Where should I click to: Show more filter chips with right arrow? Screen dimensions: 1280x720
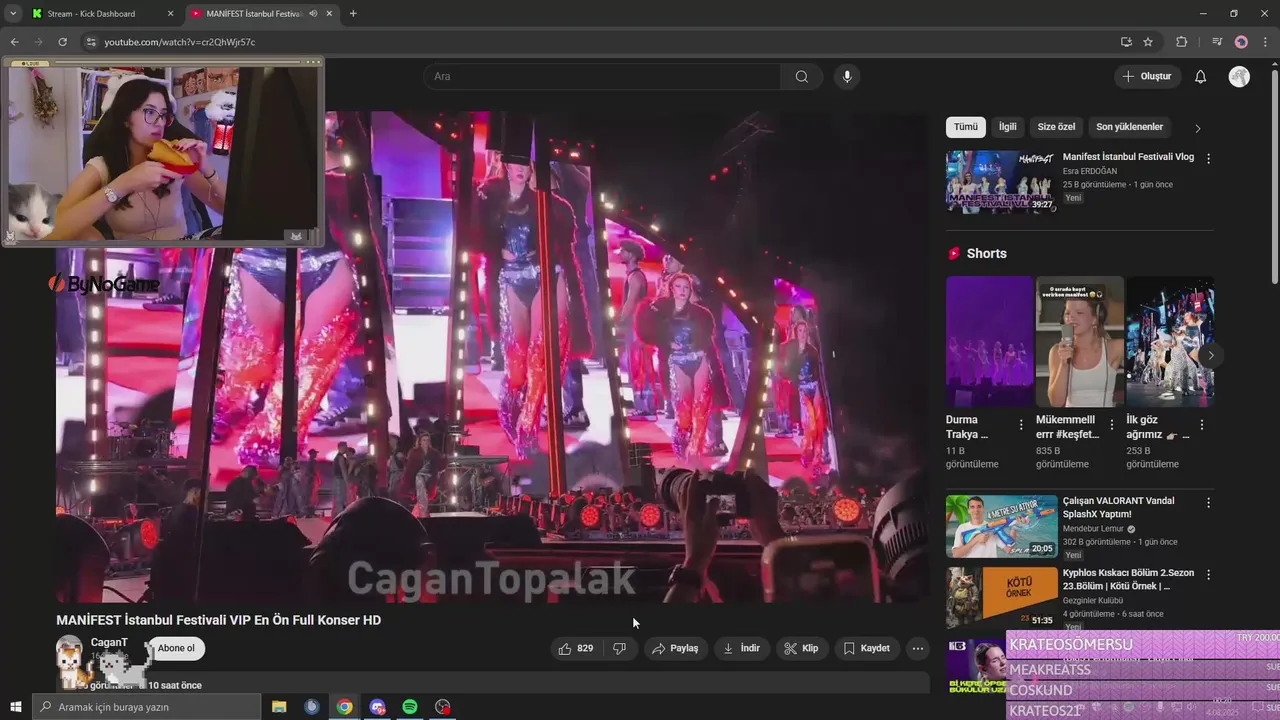[x=1197, y=128]
